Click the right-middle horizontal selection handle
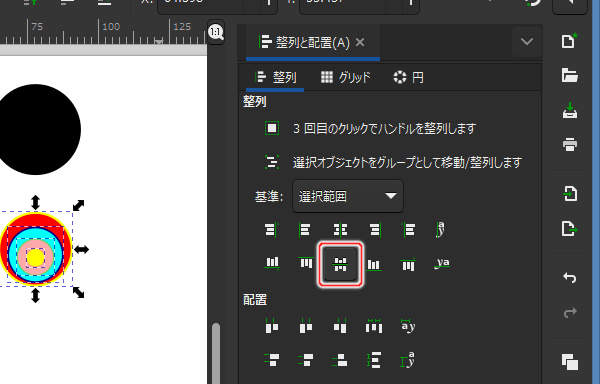The width and height of the screenshot is (600, 384). 81,250
